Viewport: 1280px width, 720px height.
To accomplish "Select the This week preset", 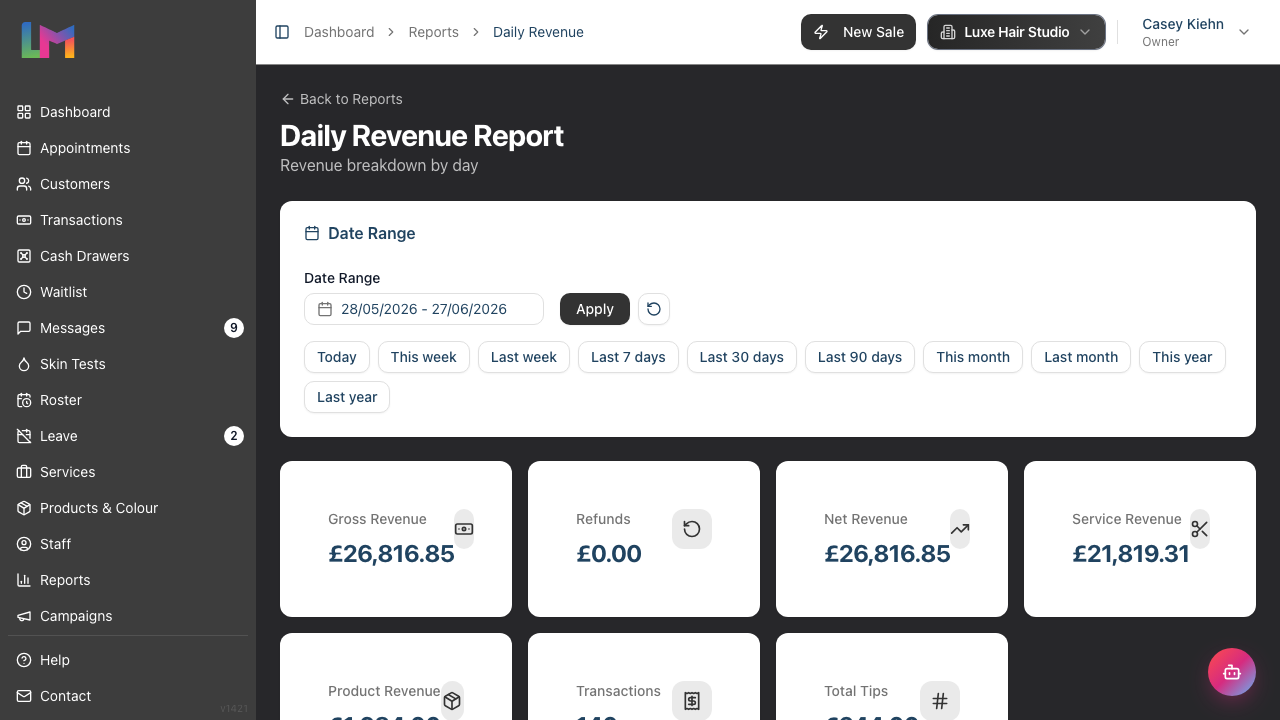I will pos(424,357).
